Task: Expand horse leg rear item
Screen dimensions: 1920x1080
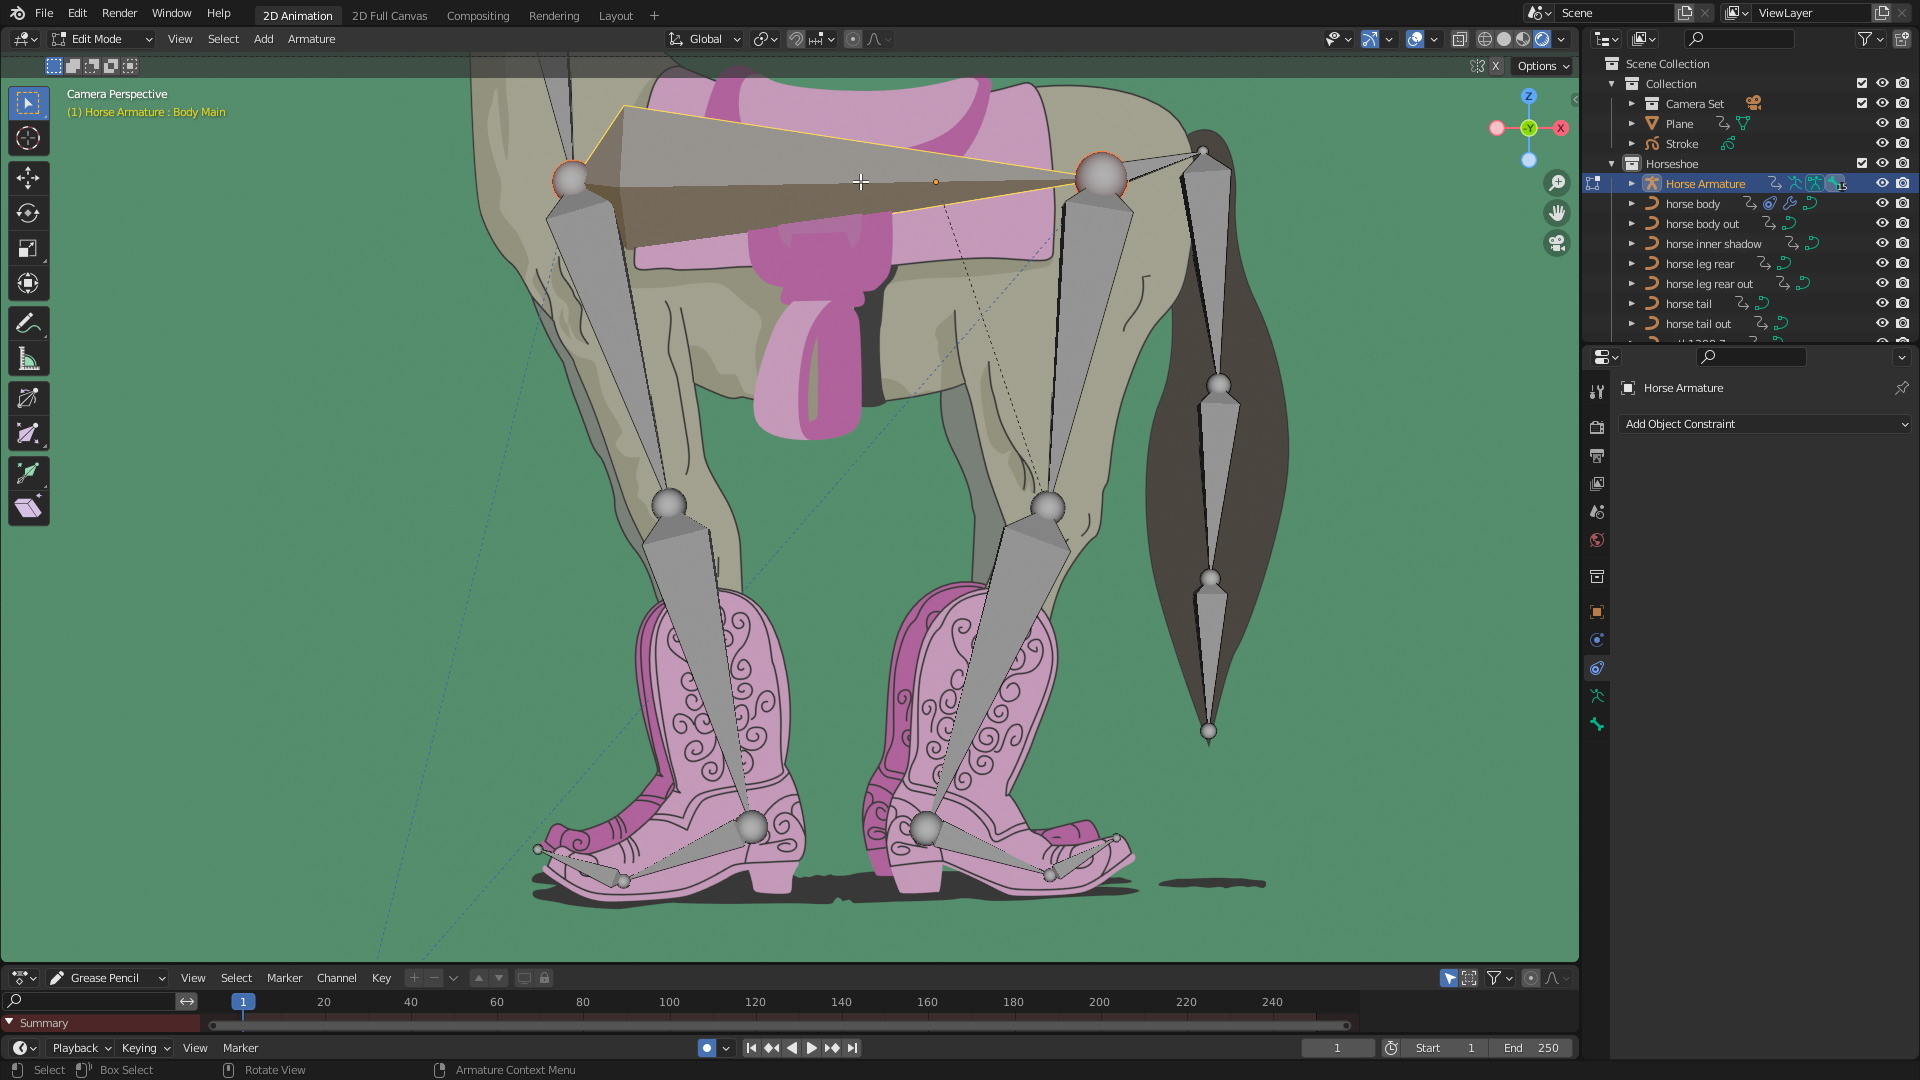Action: coord(1632,264)
